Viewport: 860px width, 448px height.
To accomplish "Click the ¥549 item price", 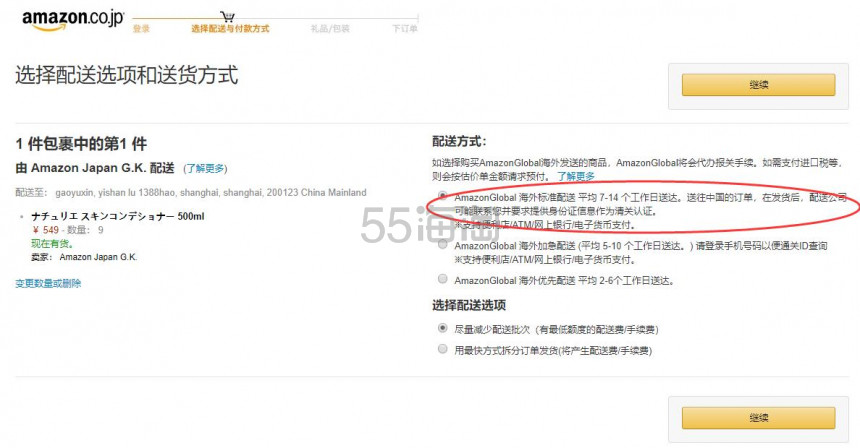I will pos(45,230).
